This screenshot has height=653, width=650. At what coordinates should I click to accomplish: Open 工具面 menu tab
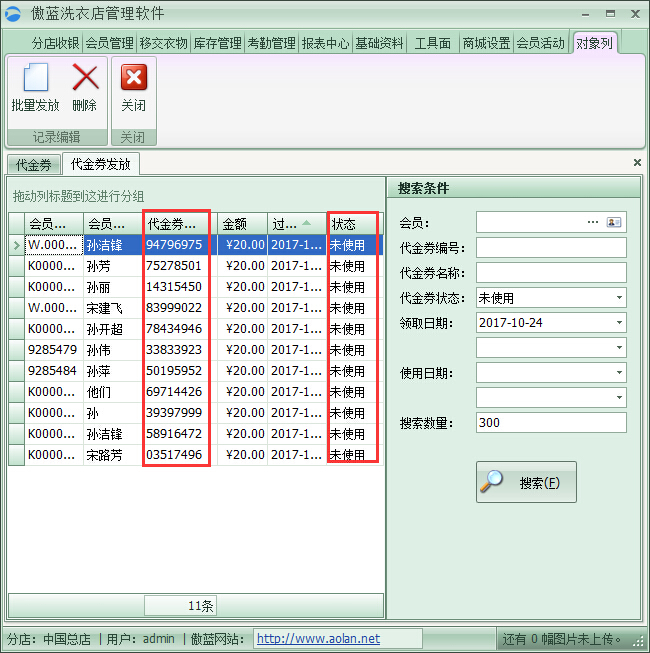(433, 43)
